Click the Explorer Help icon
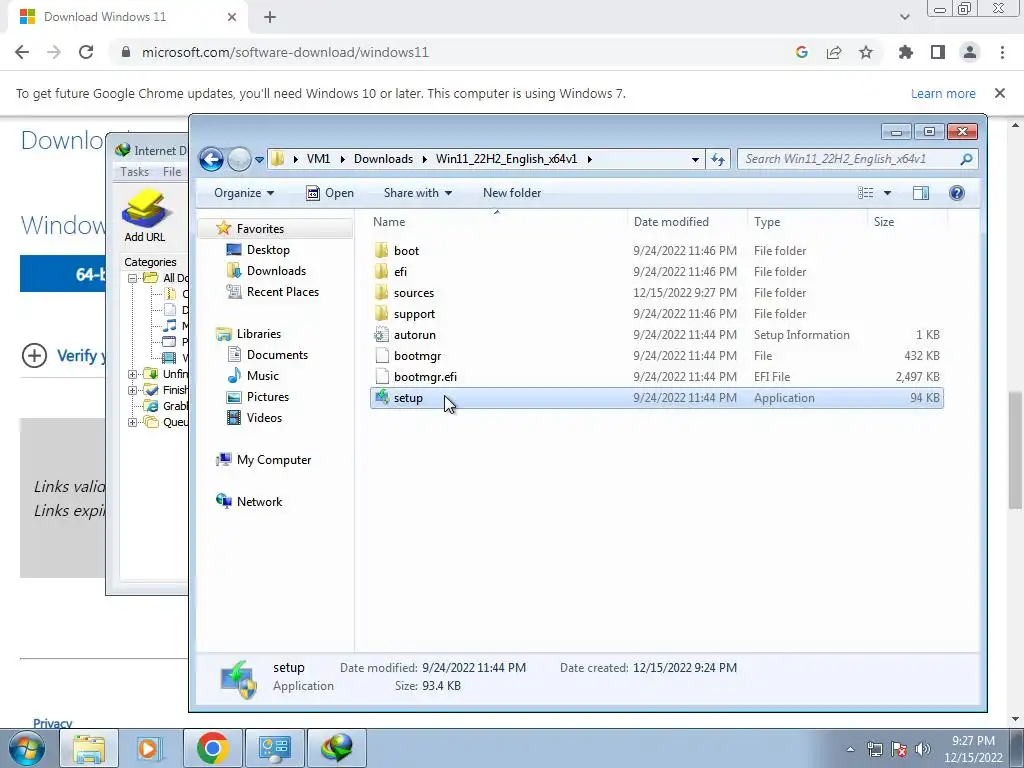1024x768 pixels. click(x=957, y=193)
